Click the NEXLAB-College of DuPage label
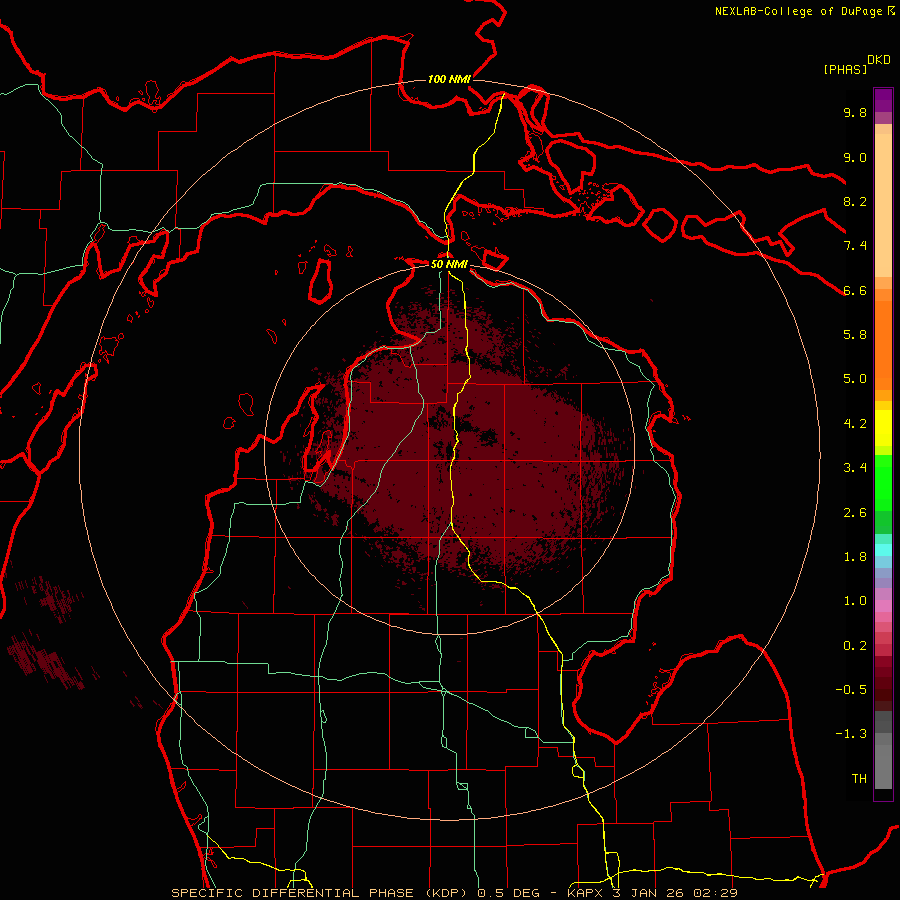Image resolution: width=900 pixels, height=900 pixels. coord(798,11)
